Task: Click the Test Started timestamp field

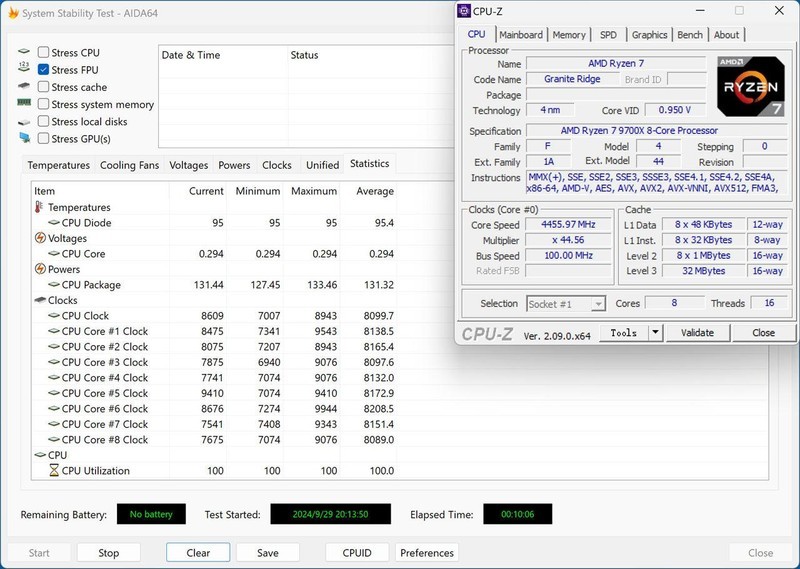Action: click(331, 514)
